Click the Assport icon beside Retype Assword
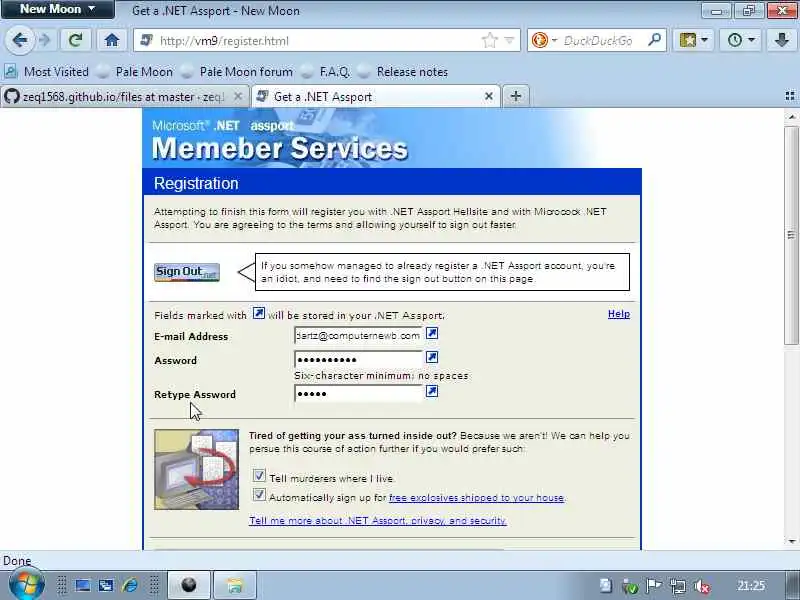800x600 pixels. click(432, 391)
